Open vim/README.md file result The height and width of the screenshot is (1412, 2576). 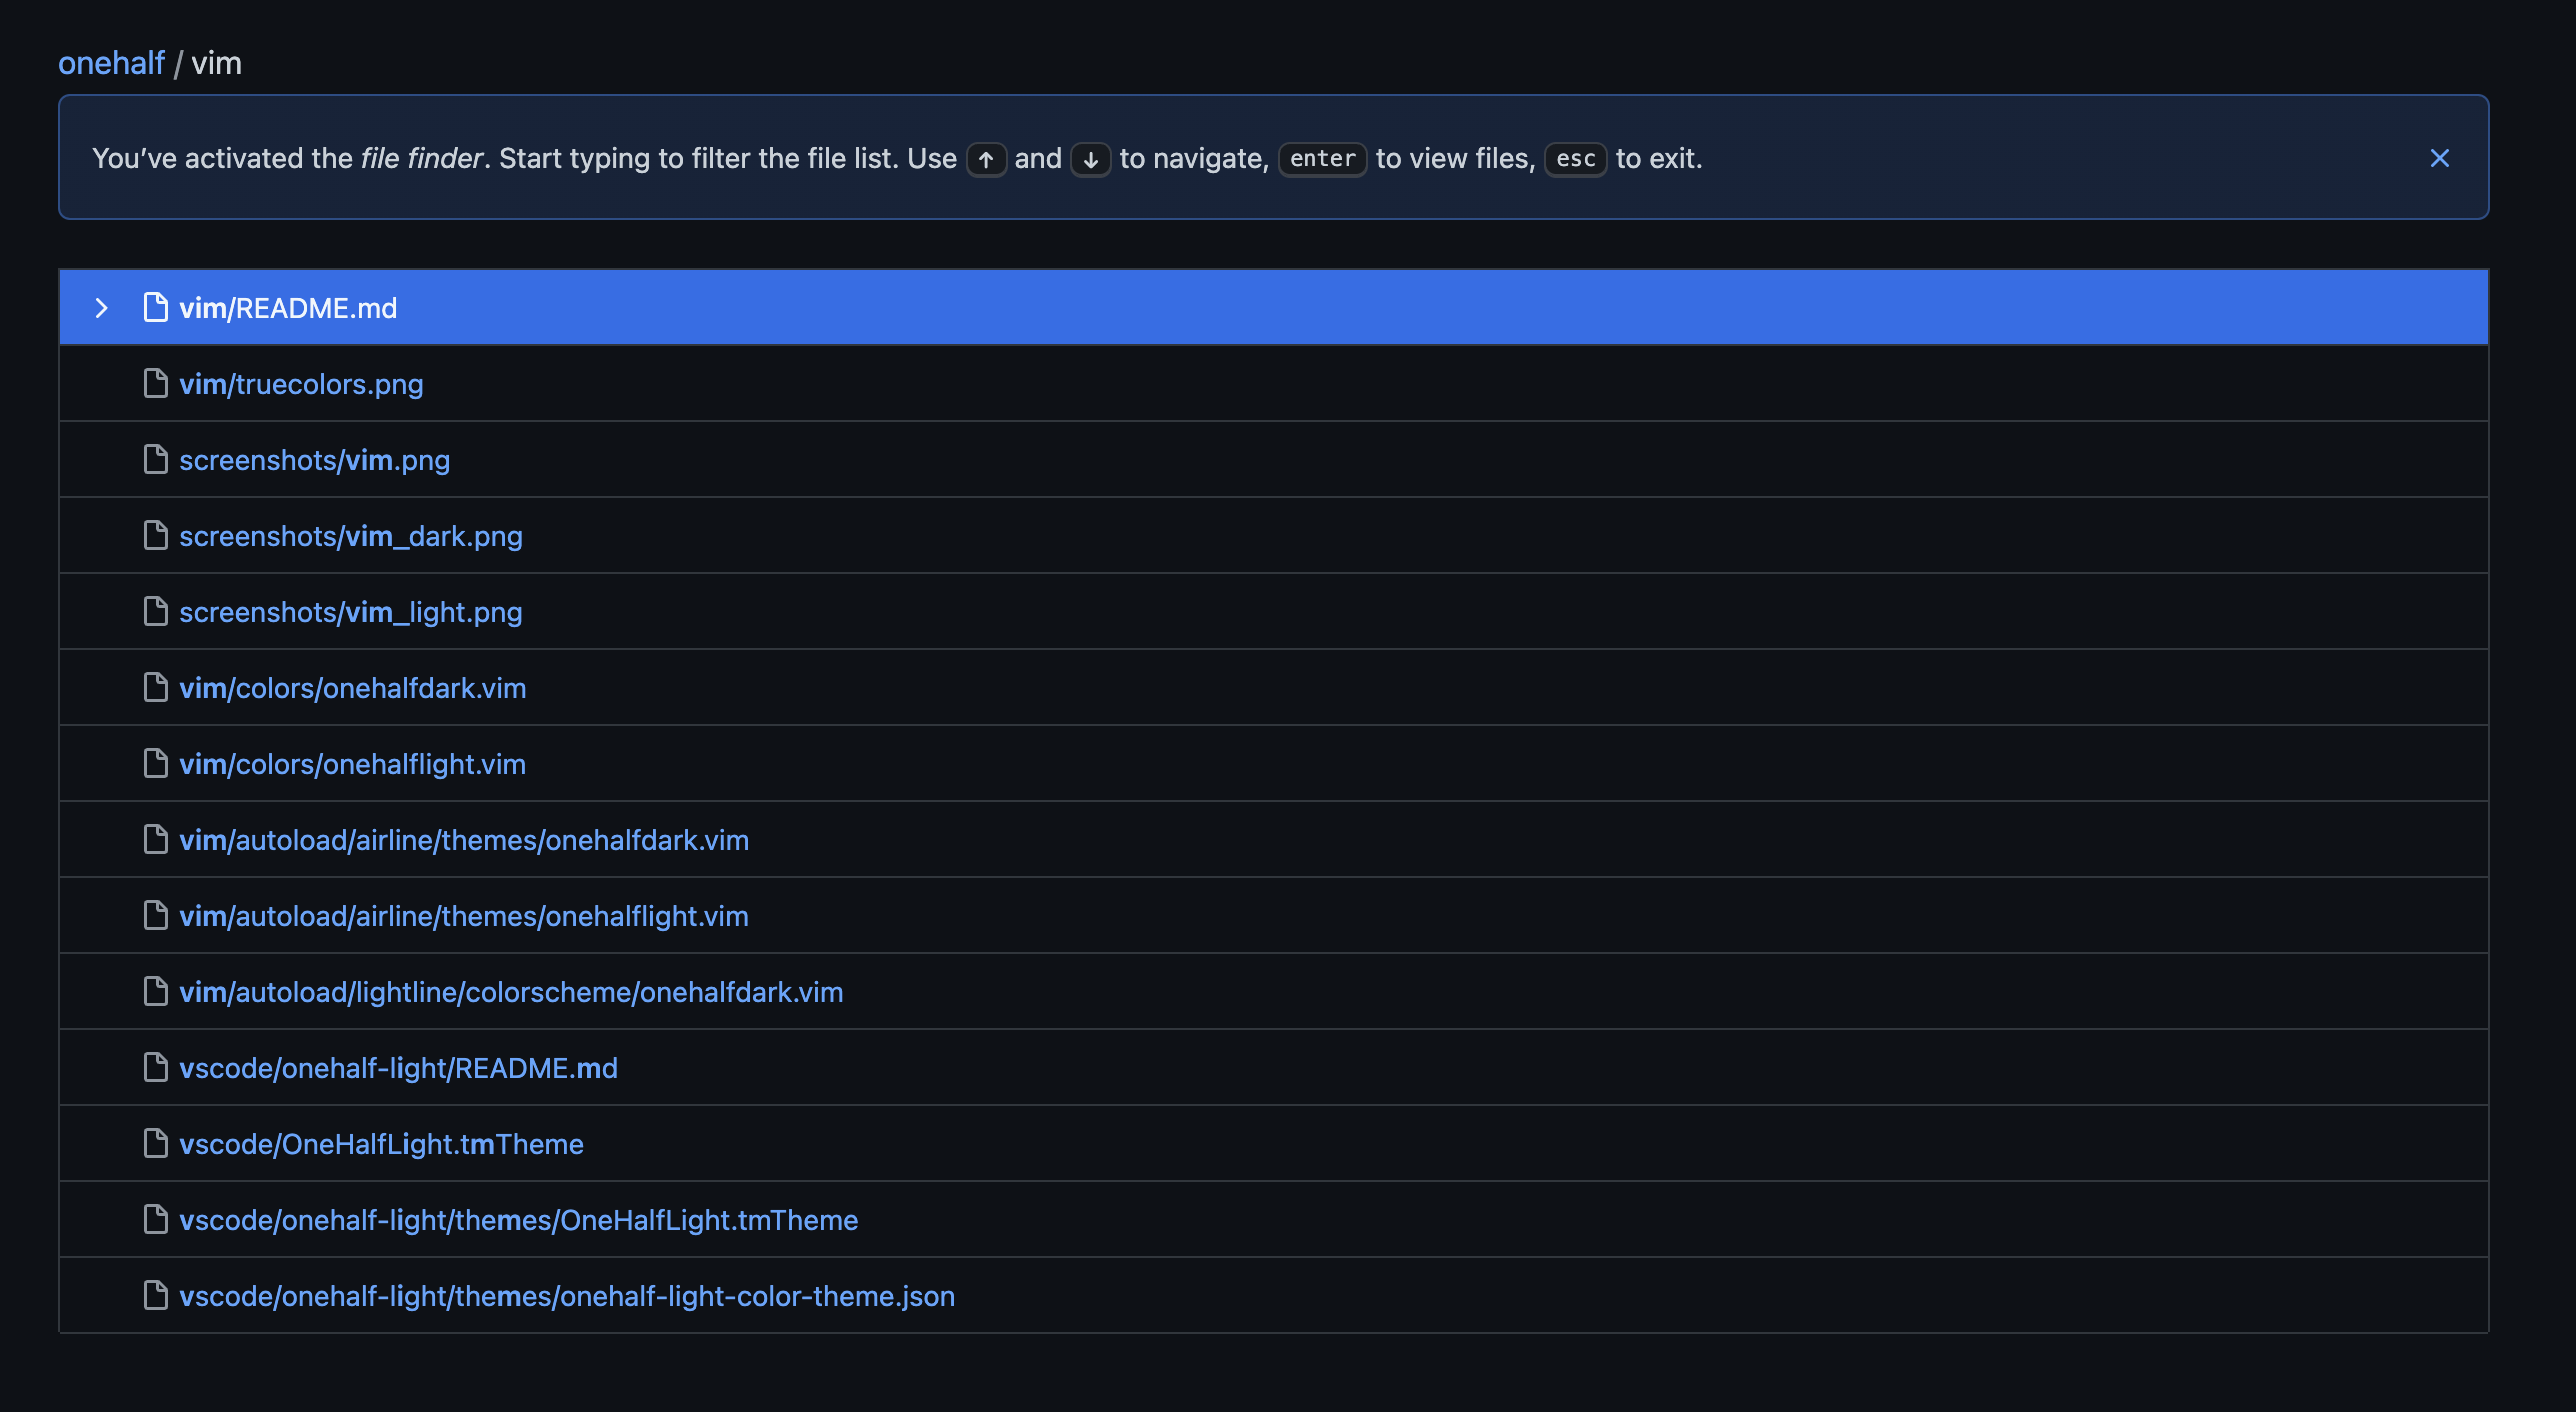click(x=288, y=308)
